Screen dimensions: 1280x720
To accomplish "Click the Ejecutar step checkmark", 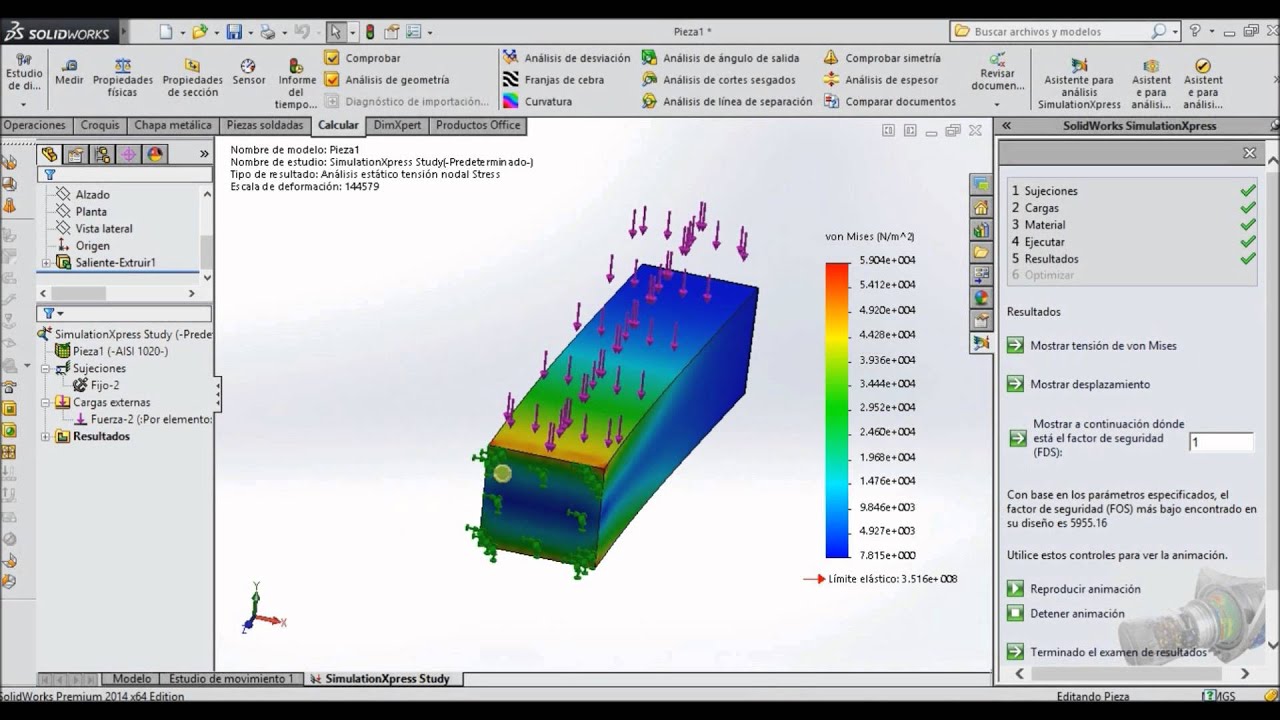I will point(1247,242).
